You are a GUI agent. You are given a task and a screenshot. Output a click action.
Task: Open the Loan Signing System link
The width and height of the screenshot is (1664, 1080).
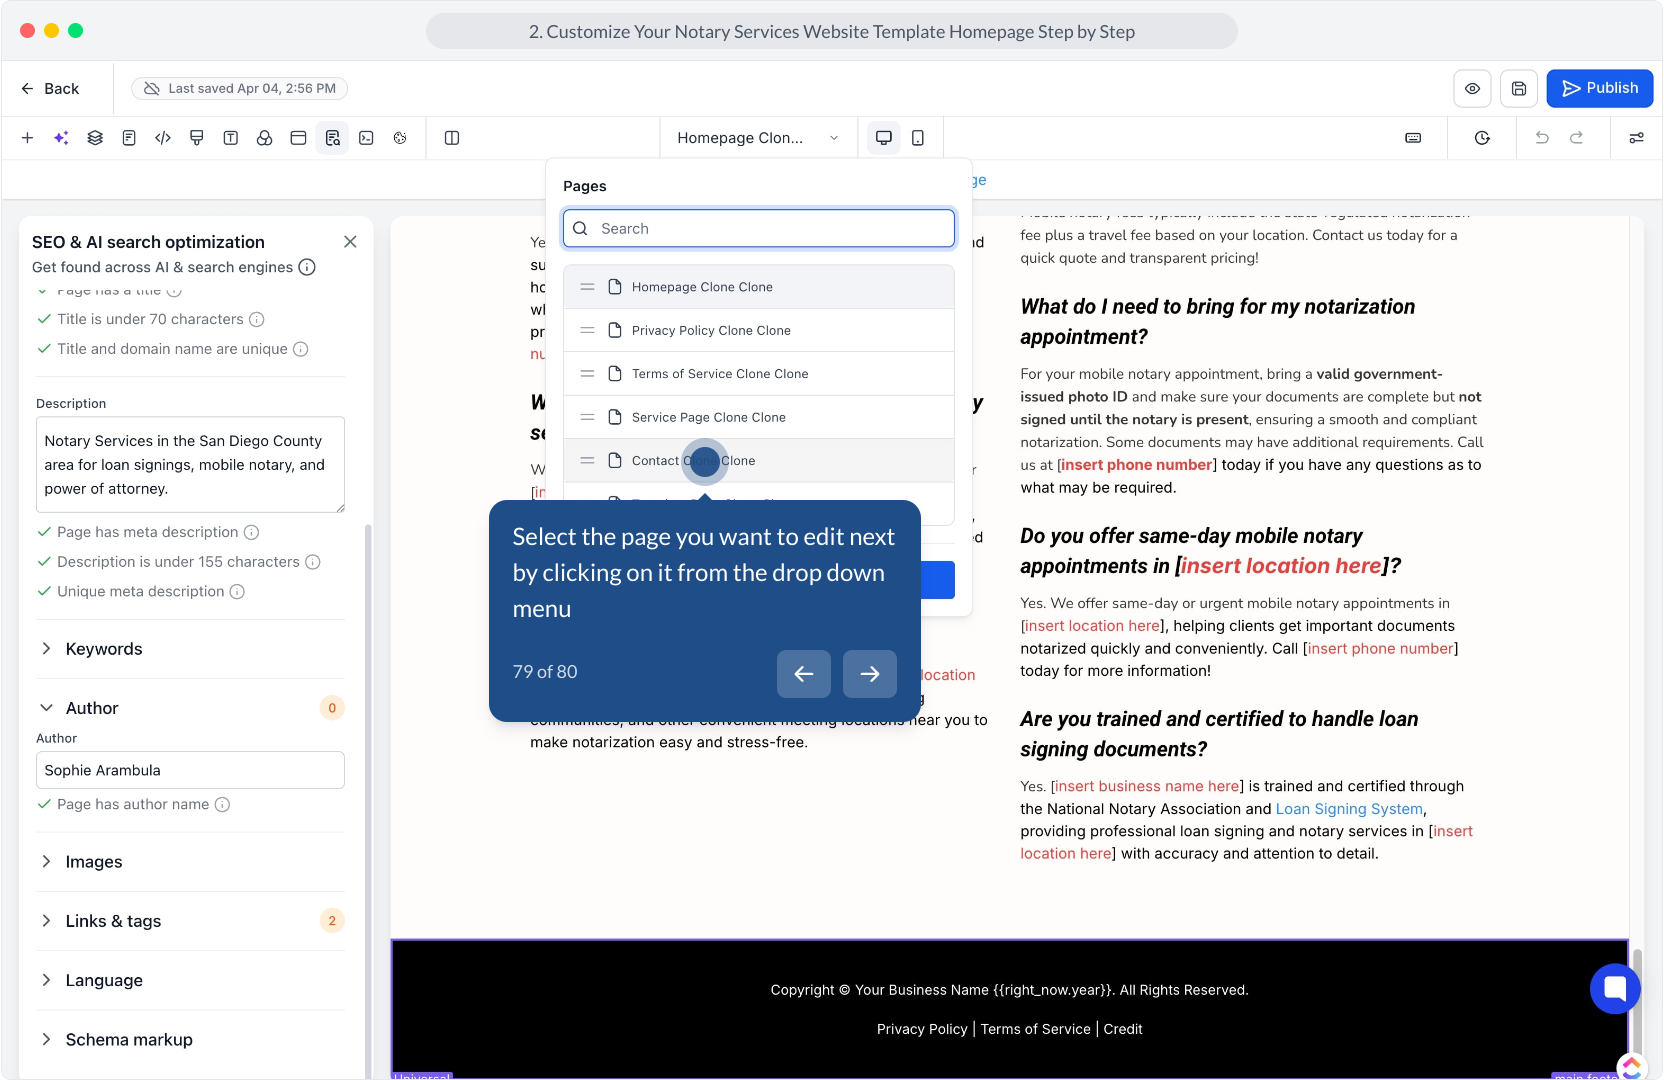click(1349, 809)
